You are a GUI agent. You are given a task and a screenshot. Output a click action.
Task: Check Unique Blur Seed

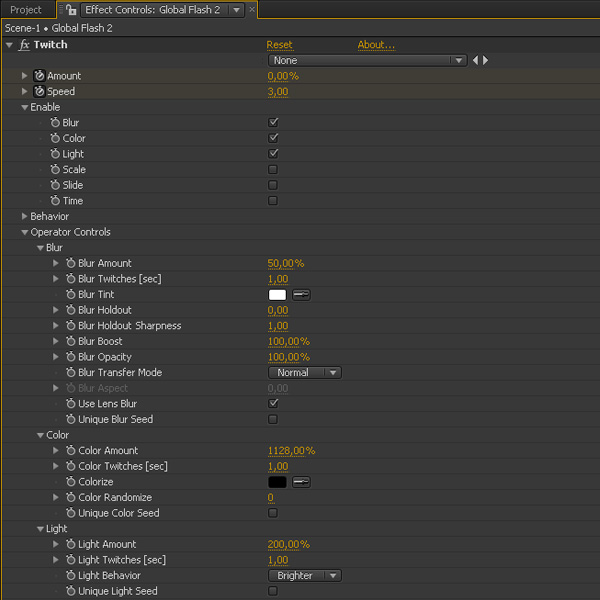(273, 419)
